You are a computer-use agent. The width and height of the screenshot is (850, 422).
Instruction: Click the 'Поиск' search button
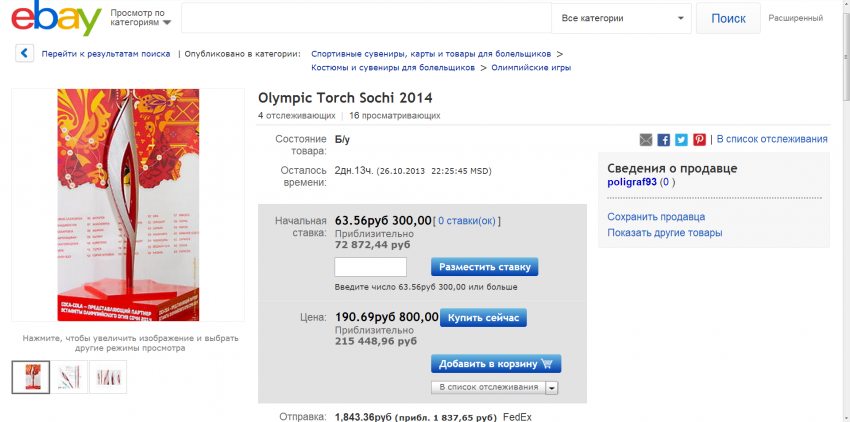(x=728, y=18)
